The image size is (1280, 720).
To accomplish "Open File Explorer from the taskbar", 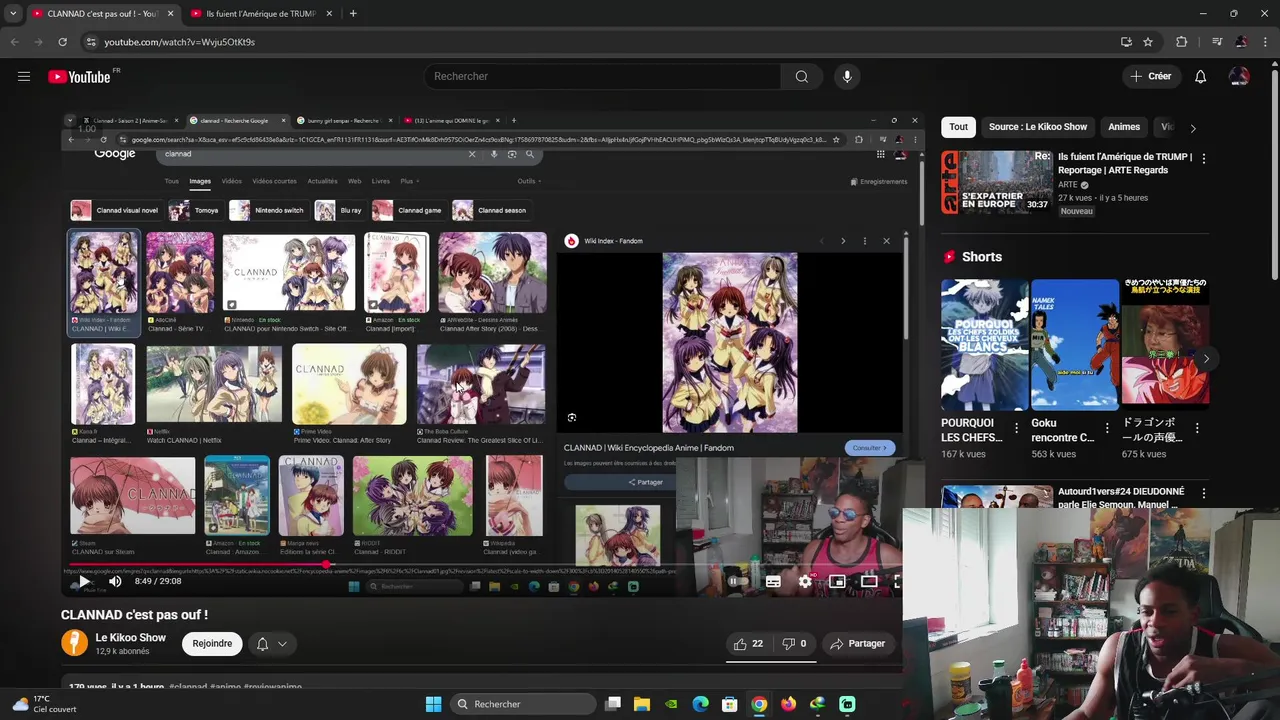I will click(642, 704).
